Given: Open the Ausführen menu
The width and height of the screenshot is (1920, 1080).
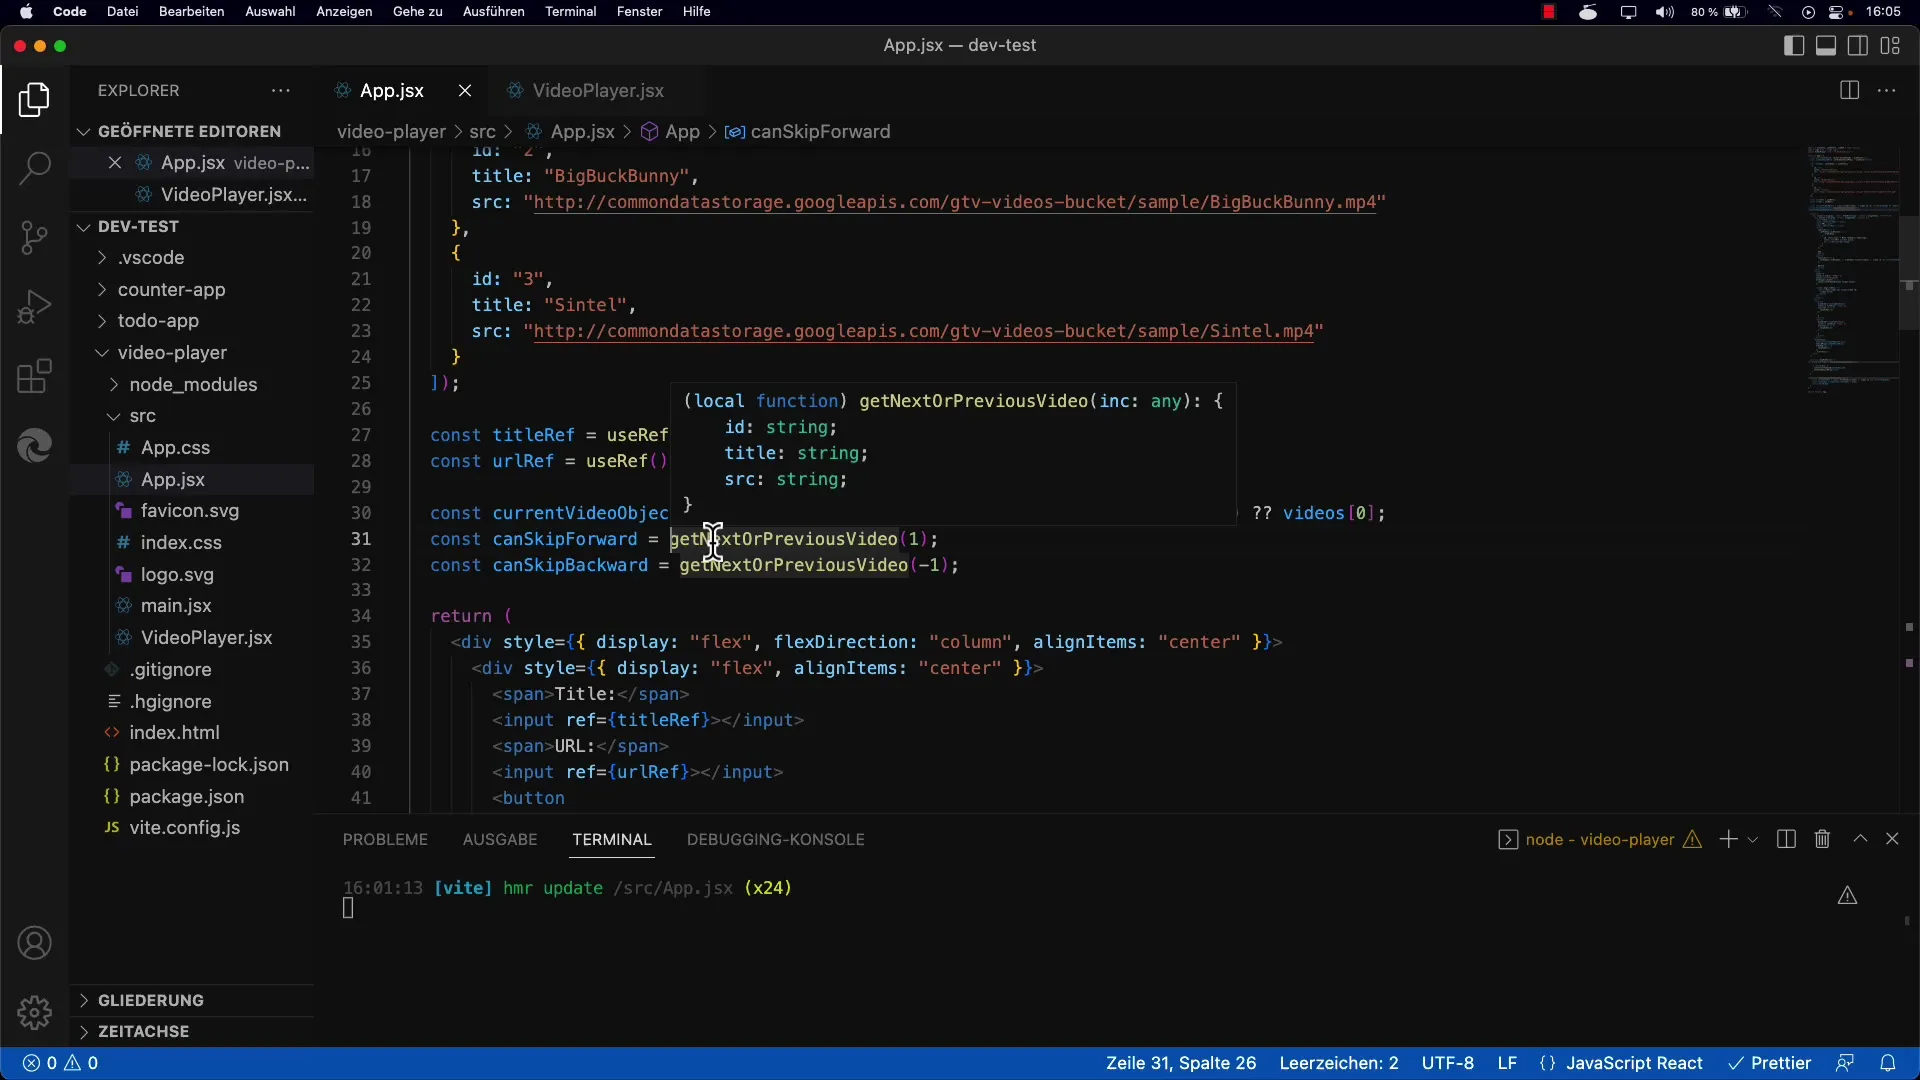Looking at the screenshot, I should (x=493, y=11).
